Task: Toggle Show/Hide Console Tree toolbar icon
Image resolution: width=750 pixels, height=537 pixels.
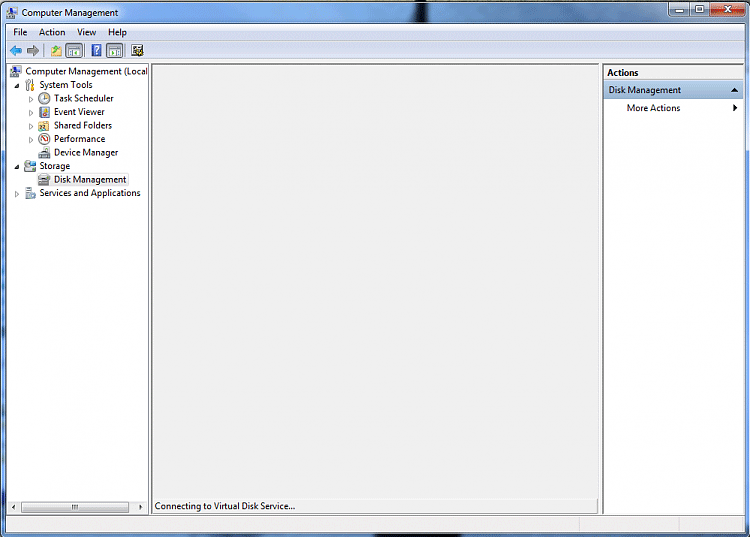Action: point(74,50)
